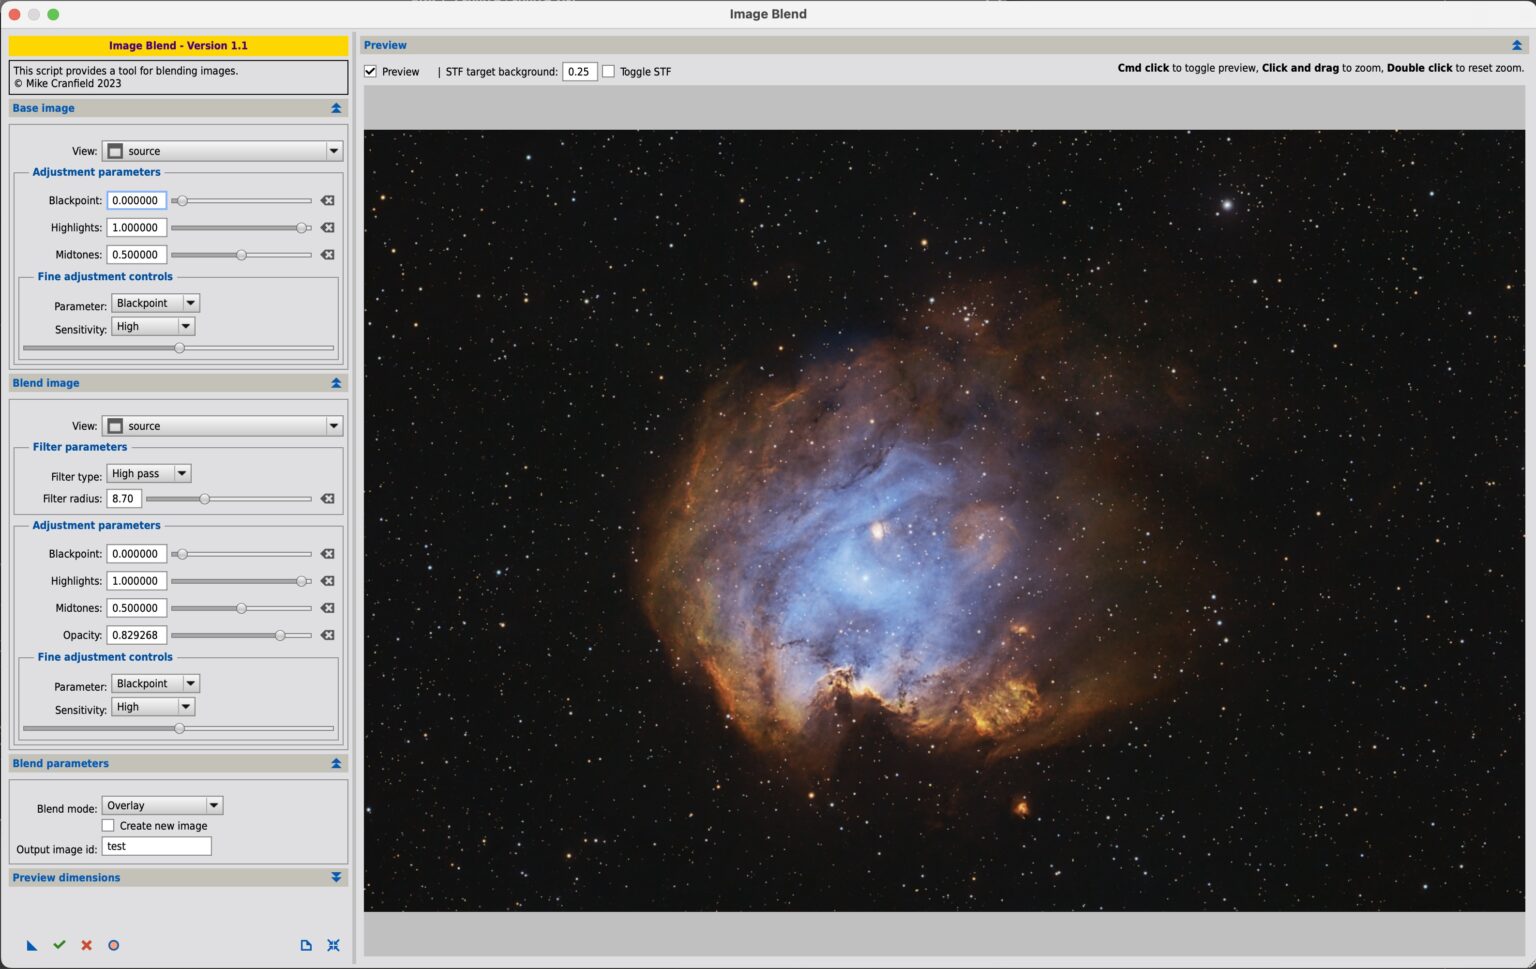
Task: Cancel the script with red X icon
Action: tap(86, 945)
